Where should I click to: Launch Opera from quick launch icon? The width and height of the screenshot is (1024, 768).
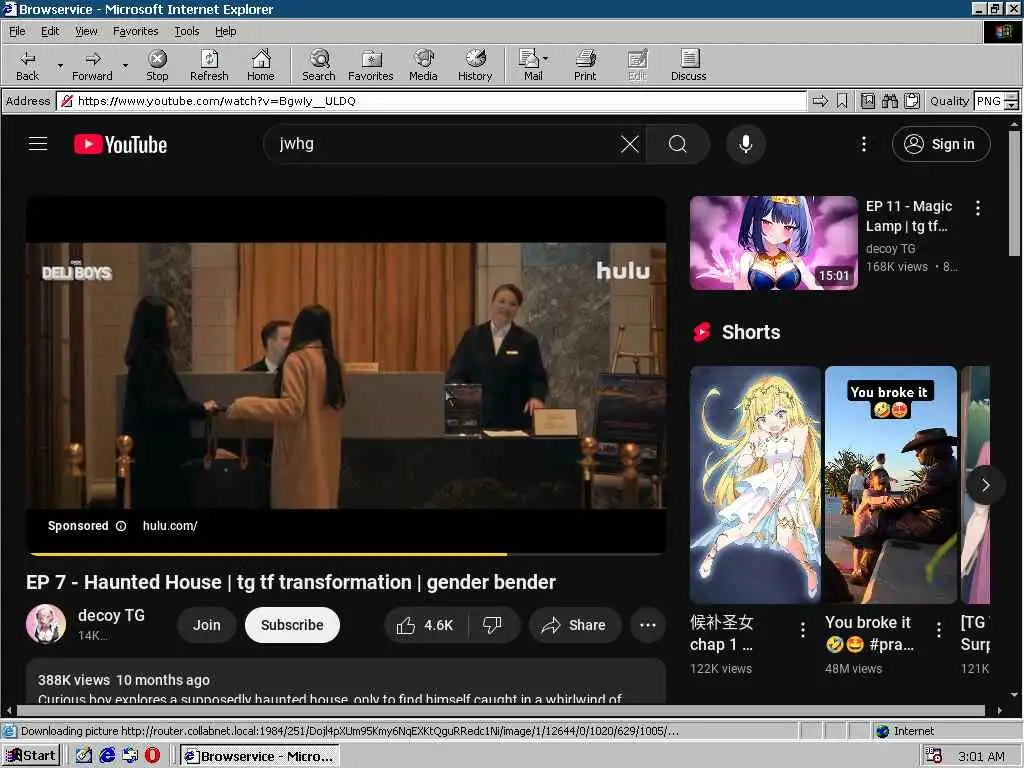[152, 756]
